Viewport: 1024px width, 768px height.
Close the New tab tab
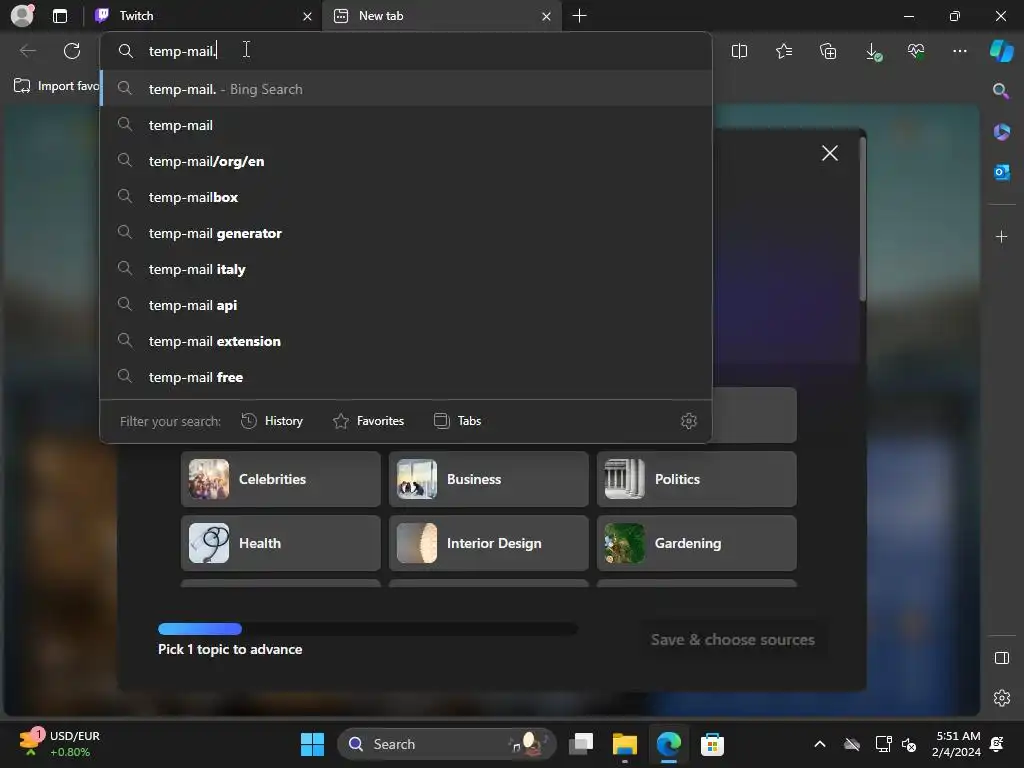click(546, 16)
